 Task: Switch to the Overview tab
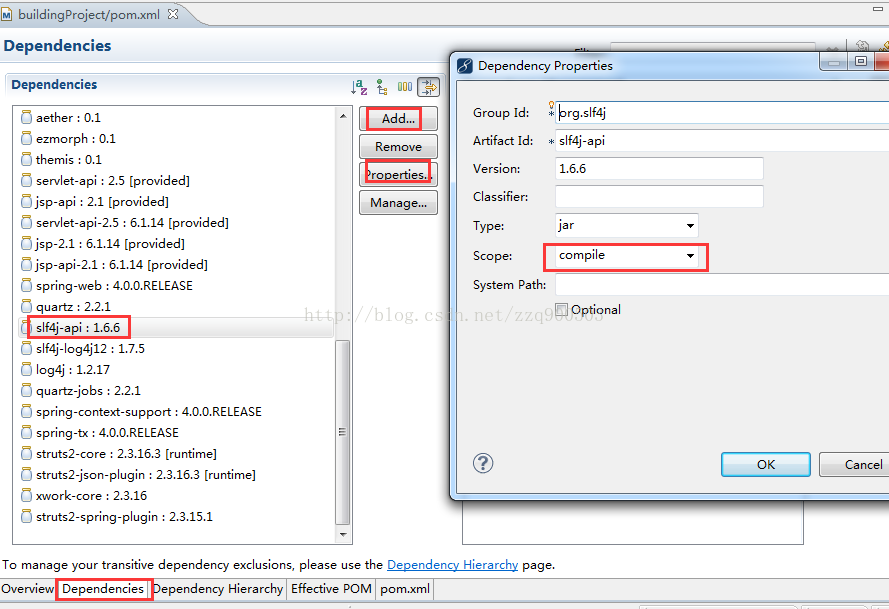tap(27, 589)
